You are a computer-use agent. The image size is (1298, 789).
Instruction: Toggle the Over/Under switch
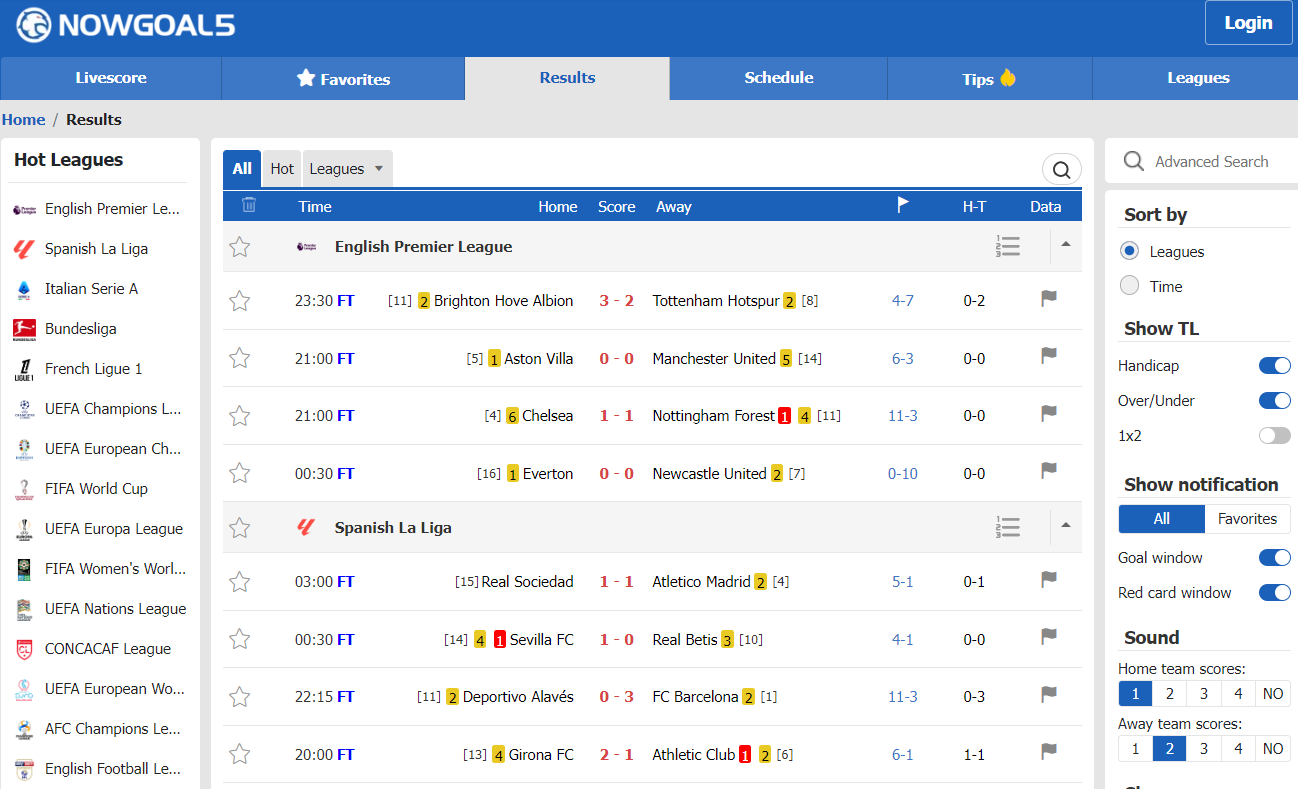point(1274,401)
